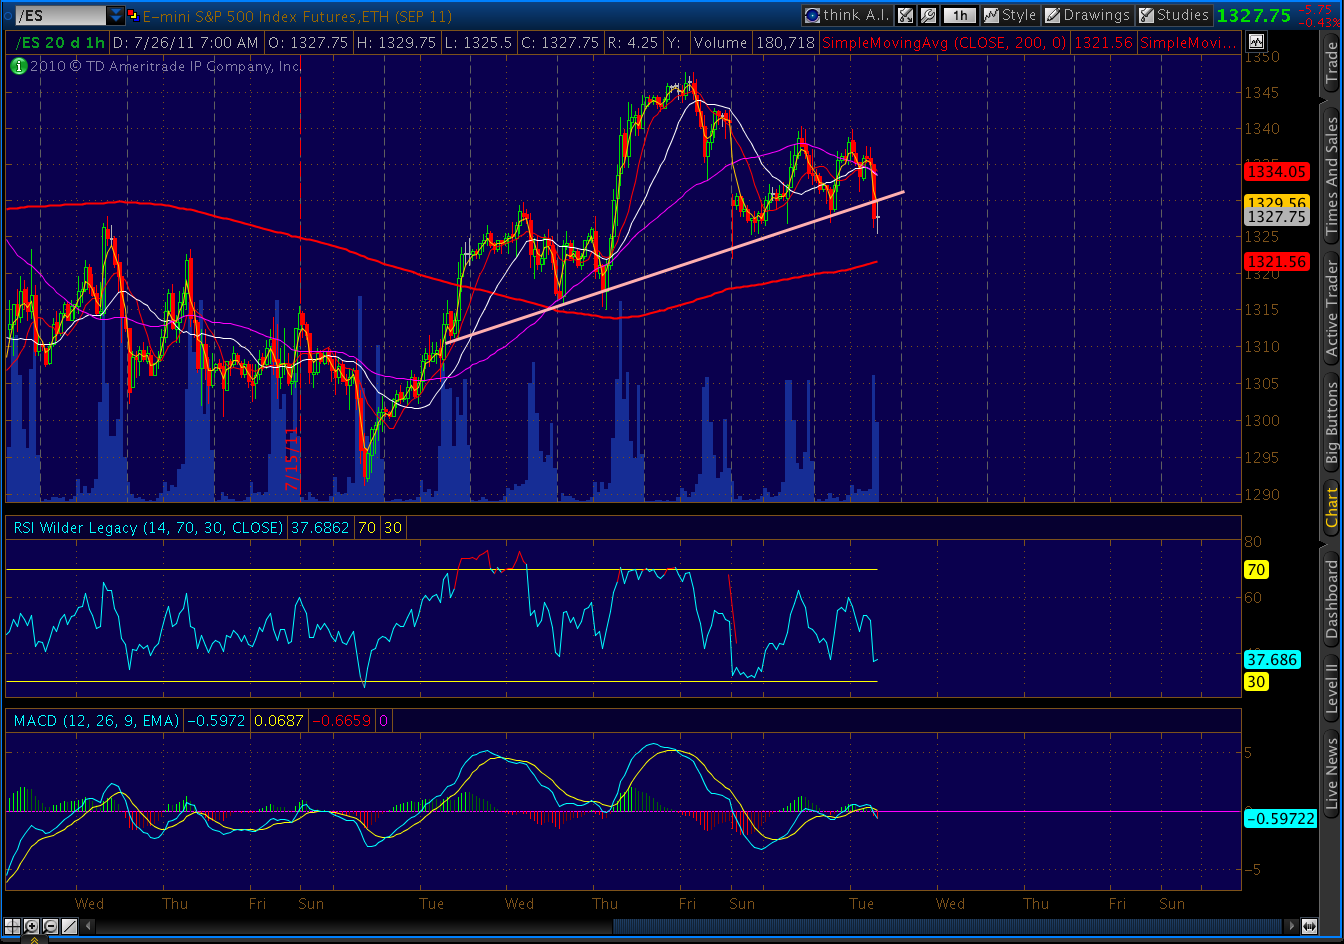Open the think A.I. tool

pyautogui.click(x=846, y=15)
